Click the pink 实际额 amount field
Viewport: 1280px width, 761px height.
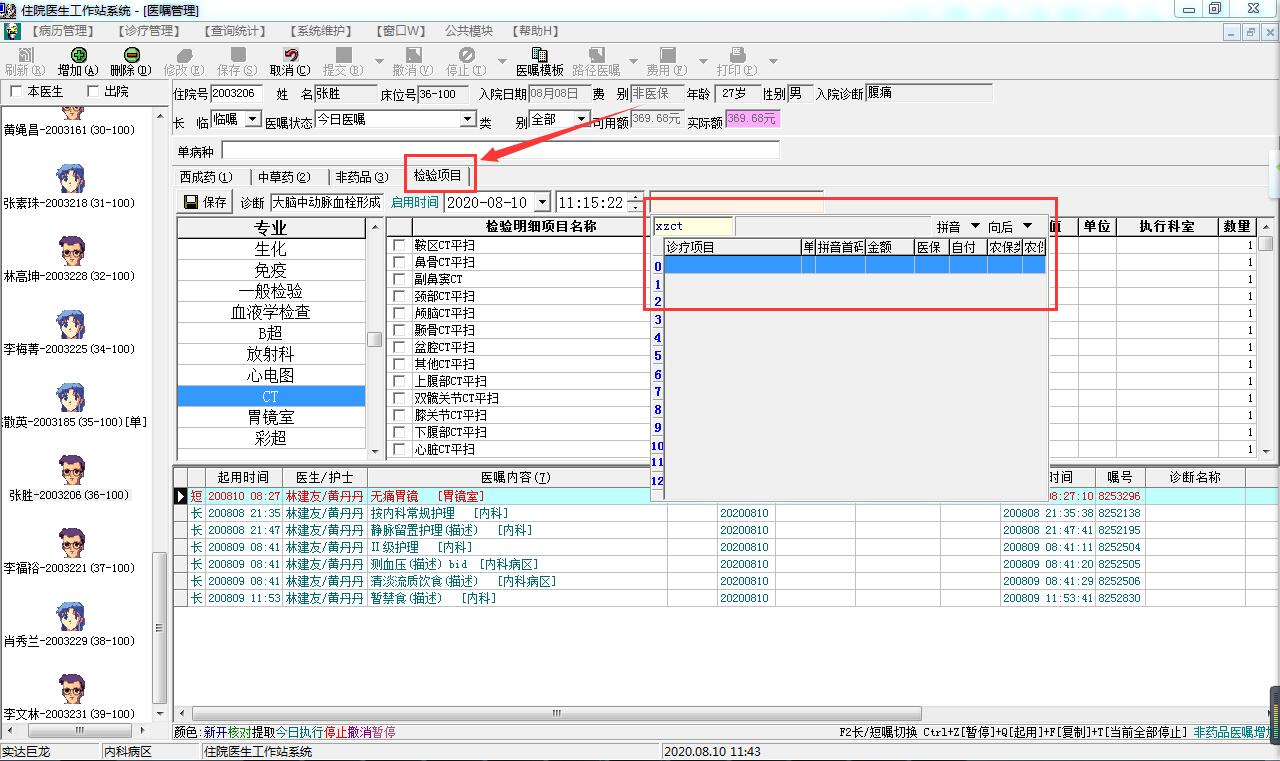(752, 119)
